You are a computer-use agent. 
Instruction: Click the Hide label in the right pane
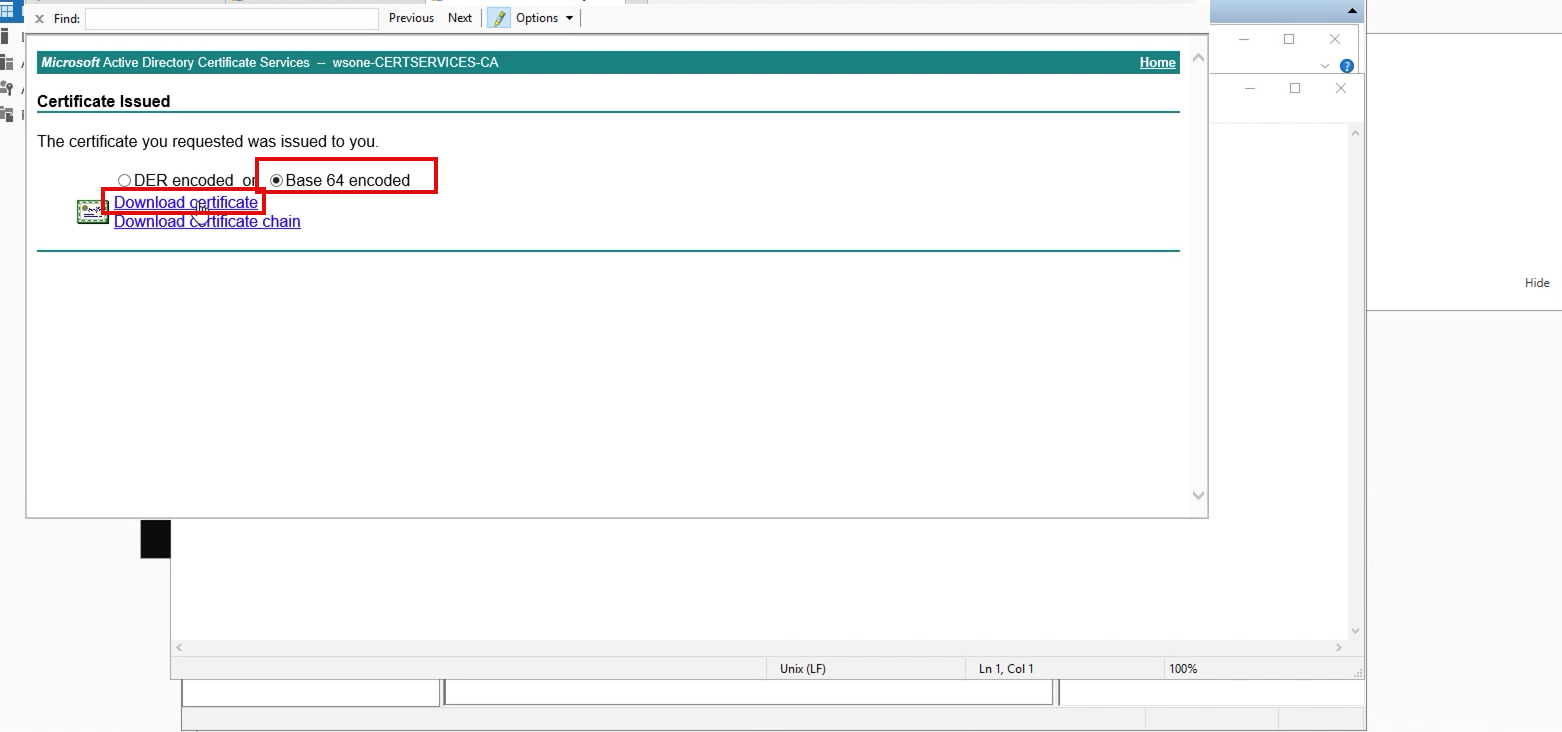(x=1536, y=283)
